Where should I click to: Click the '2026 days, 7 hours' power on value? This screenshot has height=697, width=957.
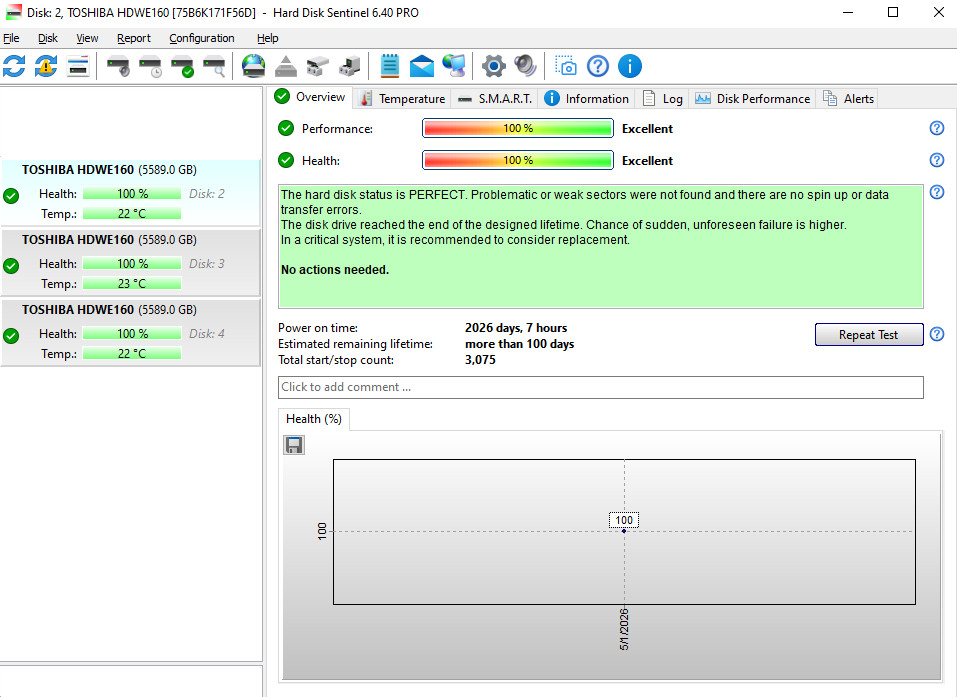(x=516, y=328)
